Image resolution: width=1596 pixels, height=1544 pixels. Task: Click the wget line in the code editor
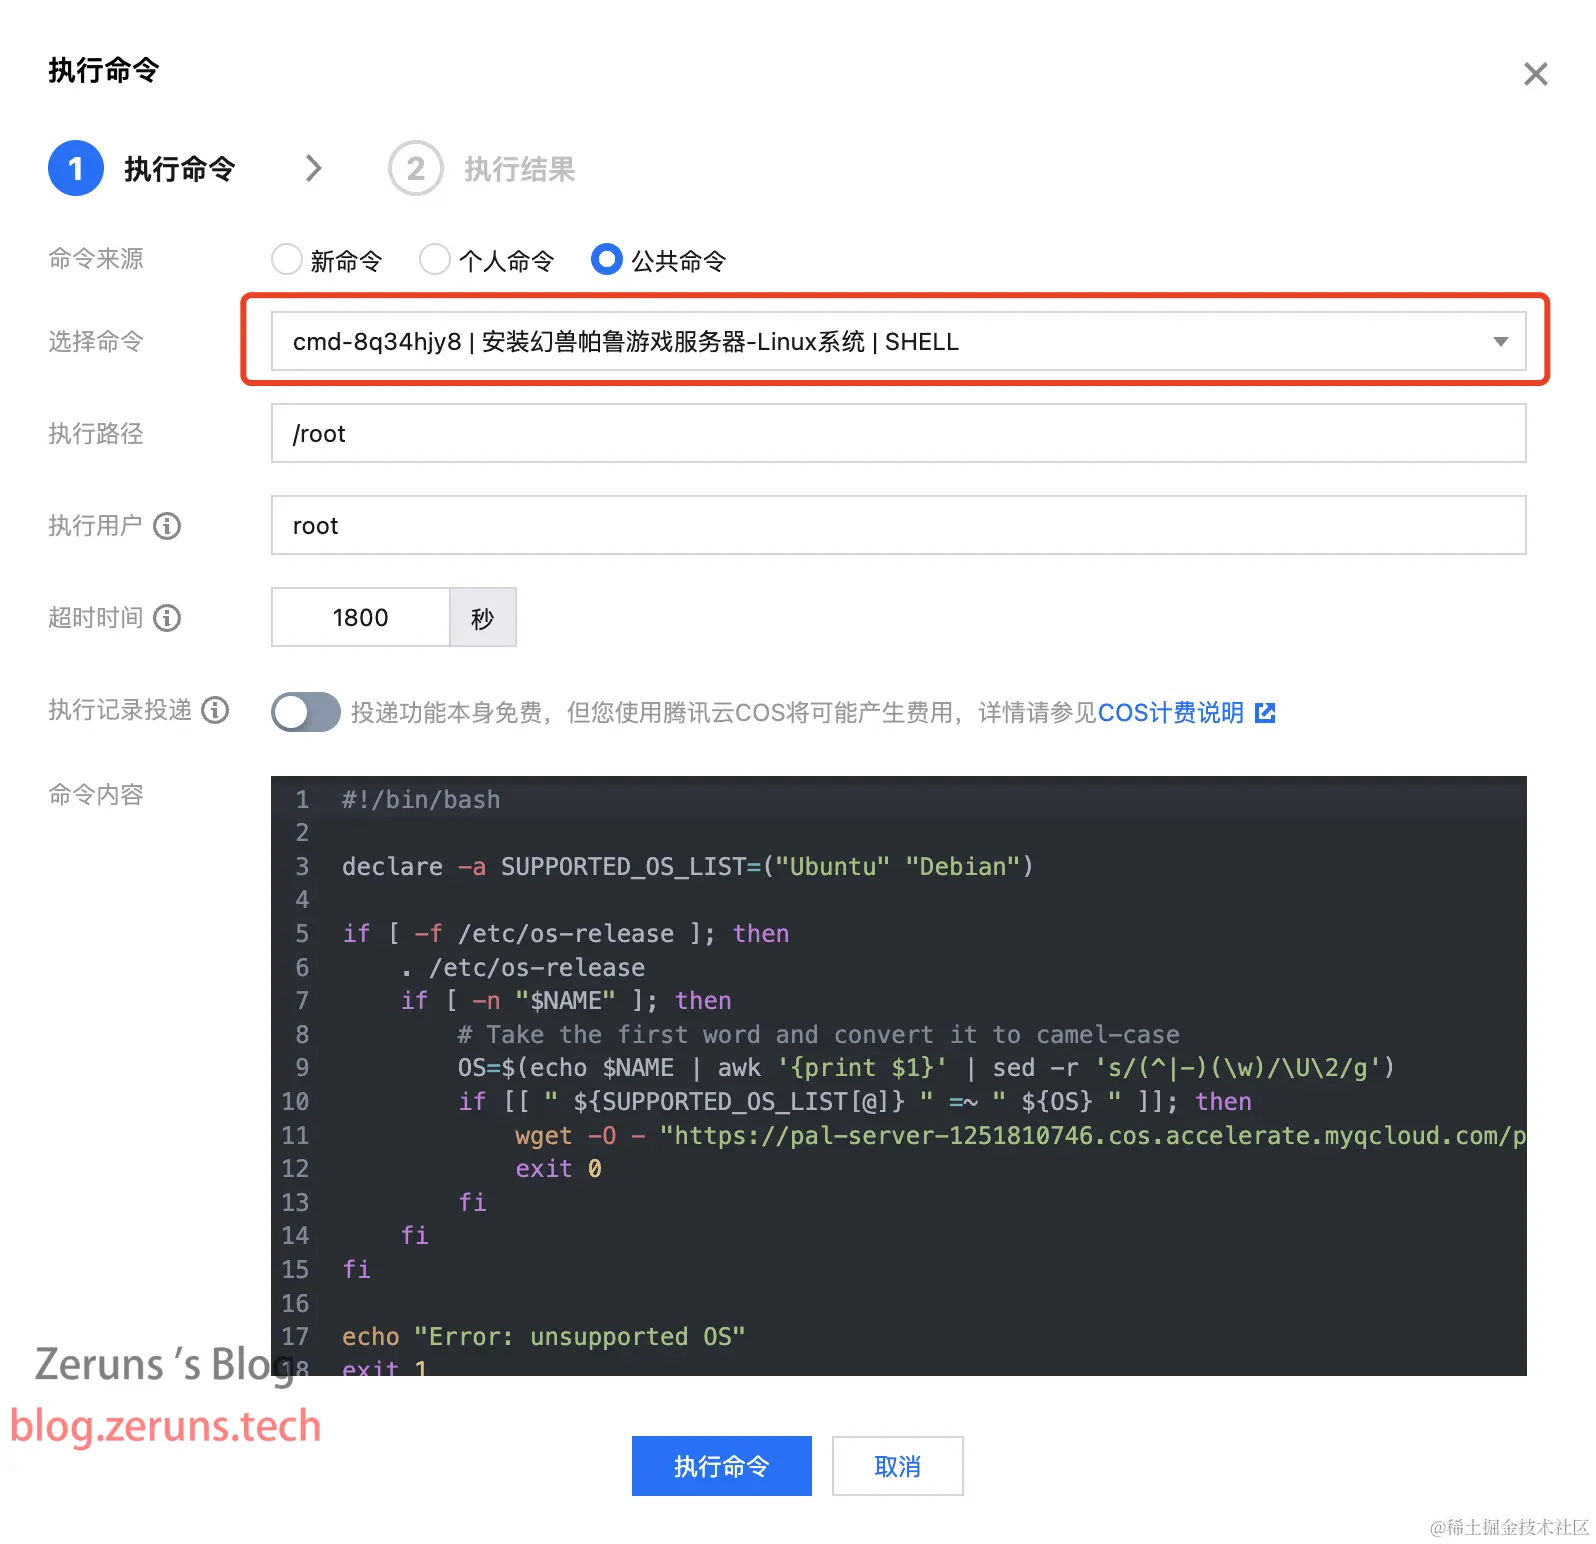(x=1020, y=1135)
